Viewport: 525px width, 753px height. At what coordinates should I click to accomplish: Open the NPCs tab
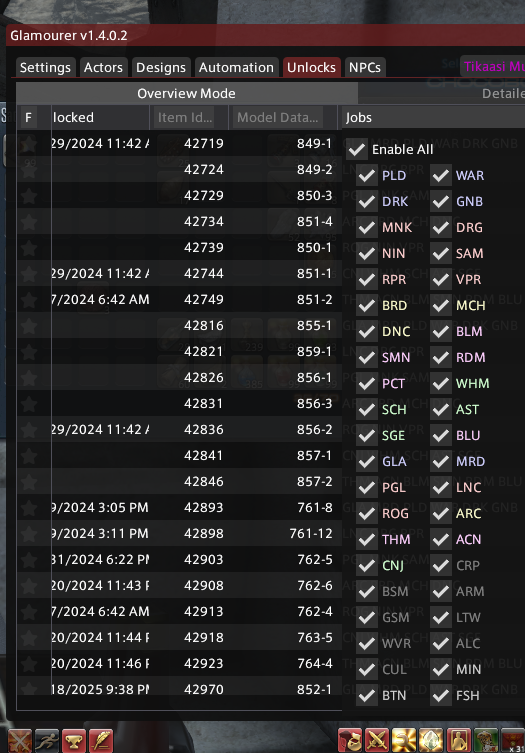(365, 67)
